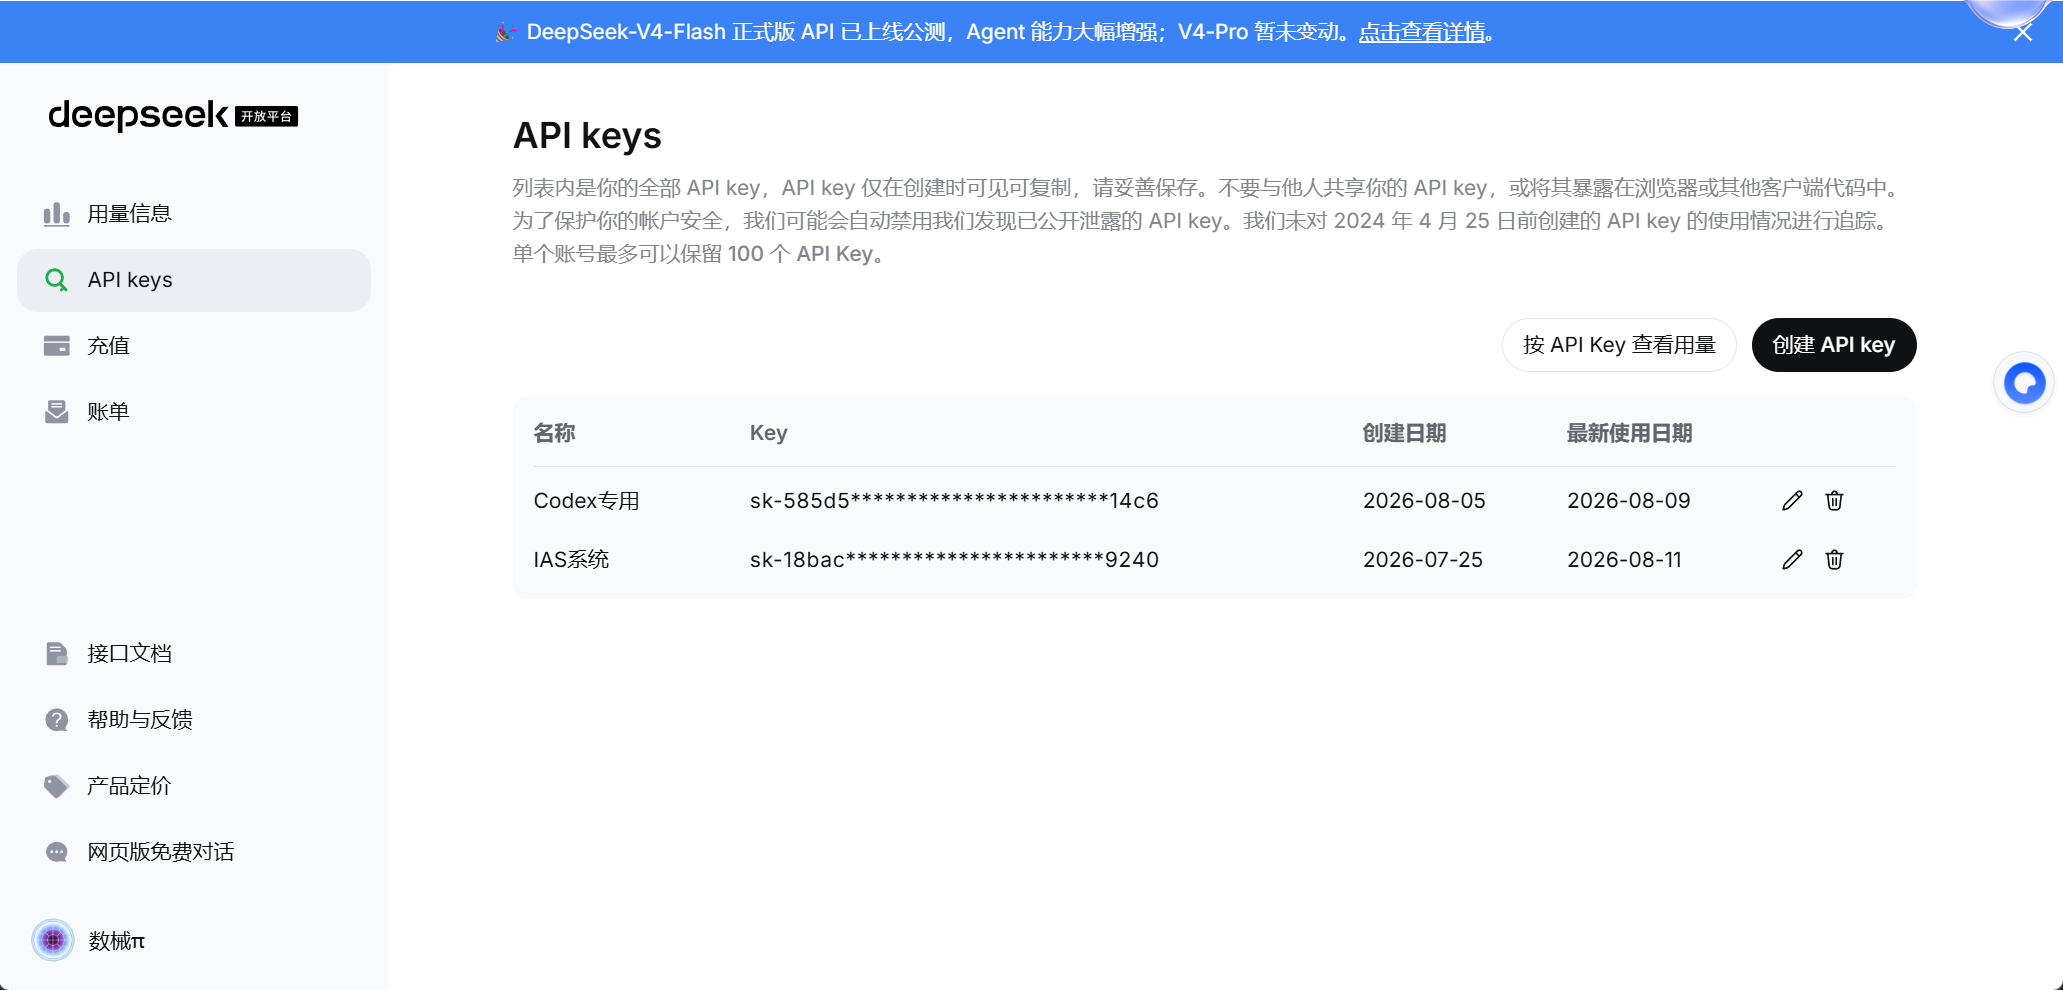Click the API keys page heading
This screenshot has height=990, width=2063.
coord(587,136)
